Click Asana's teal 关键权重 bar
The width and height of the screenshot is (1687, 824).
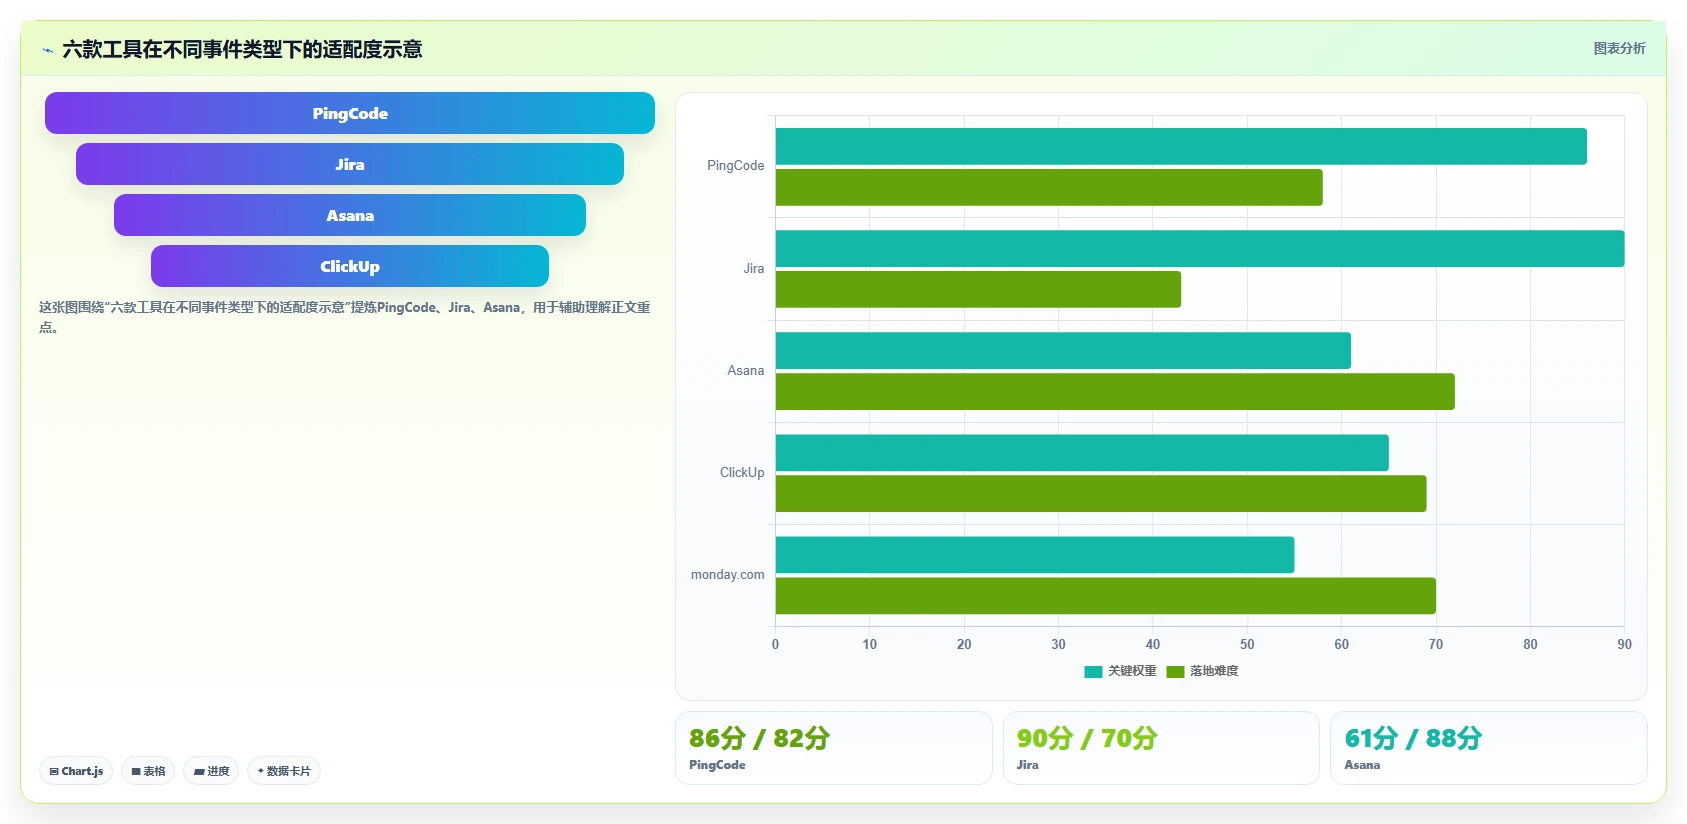[x=1063, y=350]
